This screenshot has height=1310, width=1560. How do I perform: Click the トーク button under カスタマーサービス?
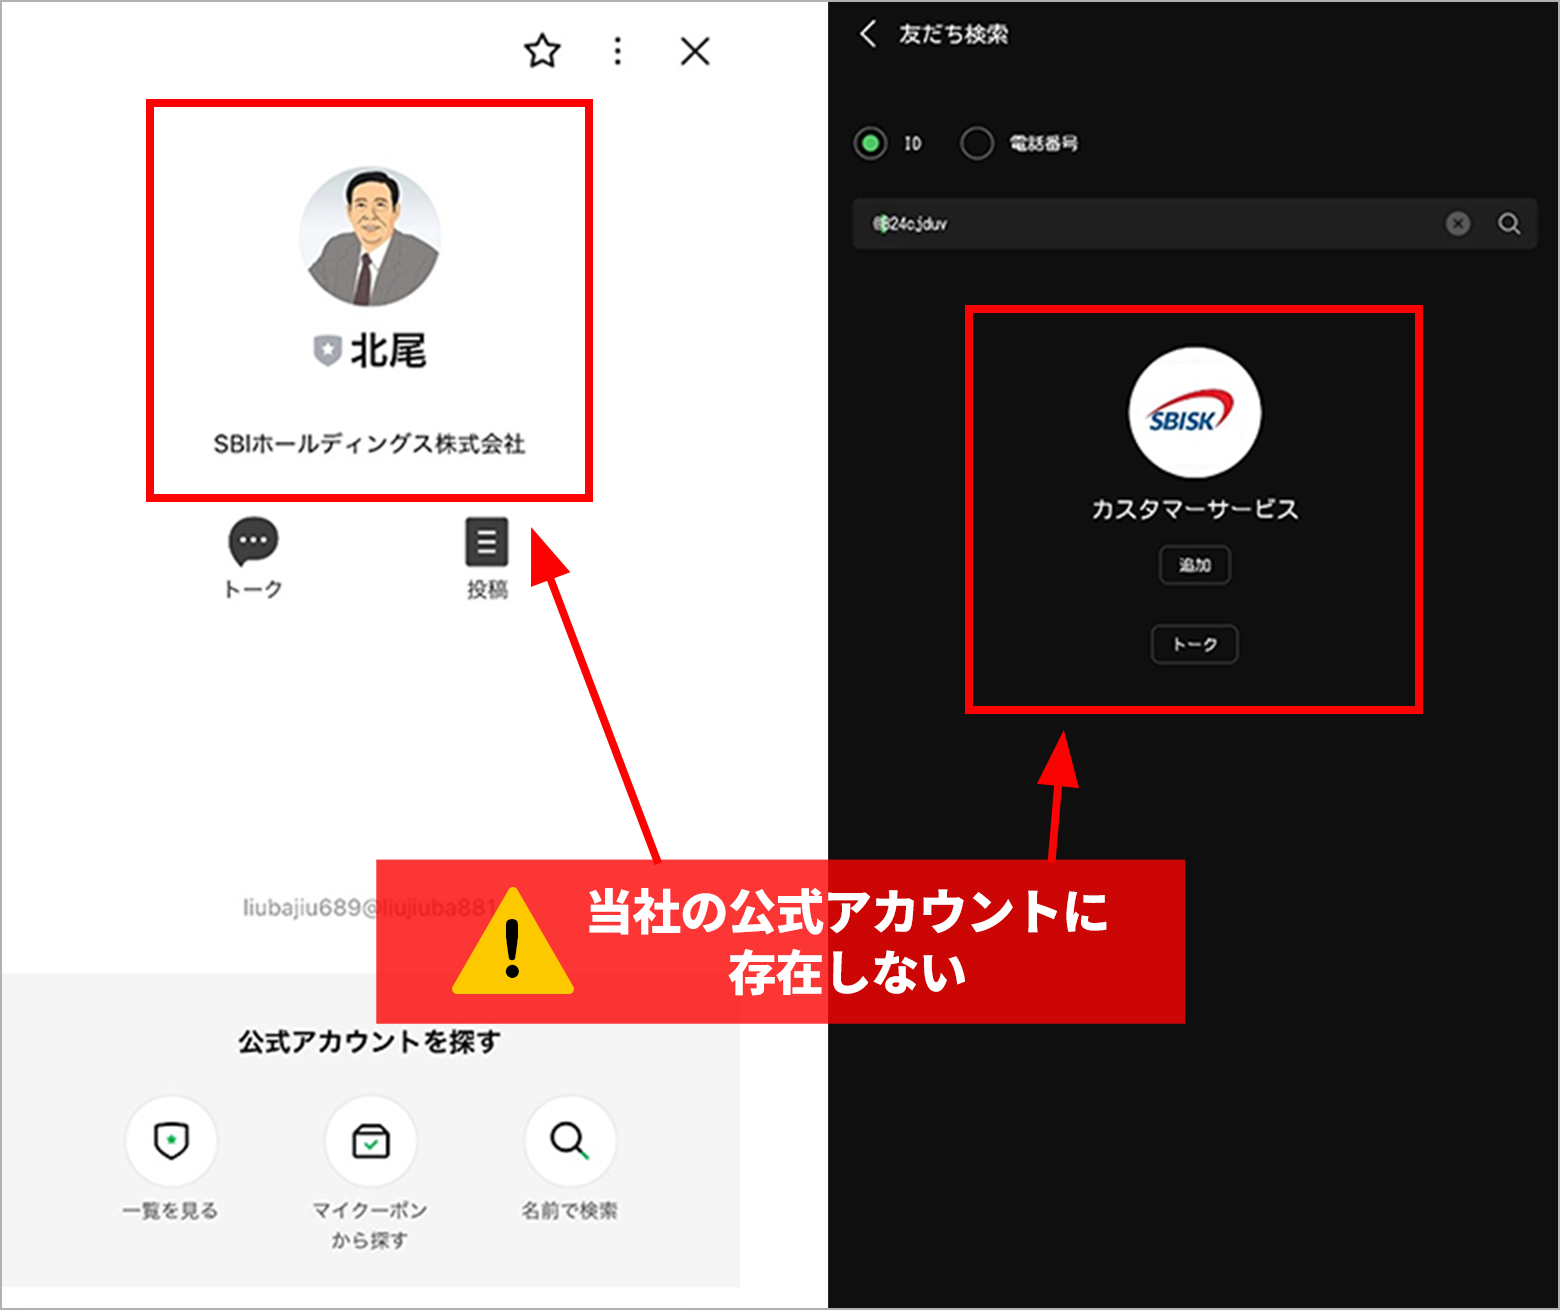[1195, 644]
